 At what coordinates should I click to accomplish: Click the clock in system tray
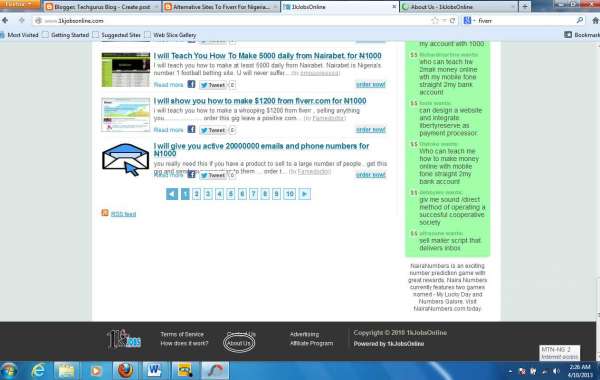pos(580,371)
